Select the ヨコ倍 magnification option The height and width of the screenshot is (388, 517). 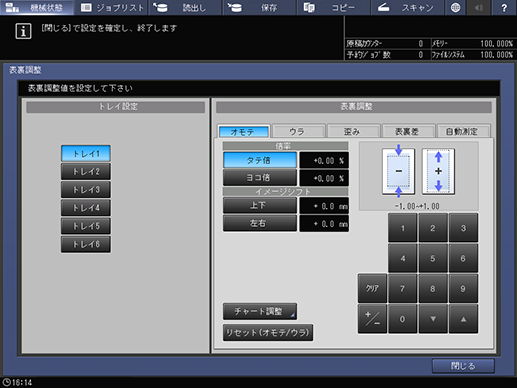(x=260, y=178)
